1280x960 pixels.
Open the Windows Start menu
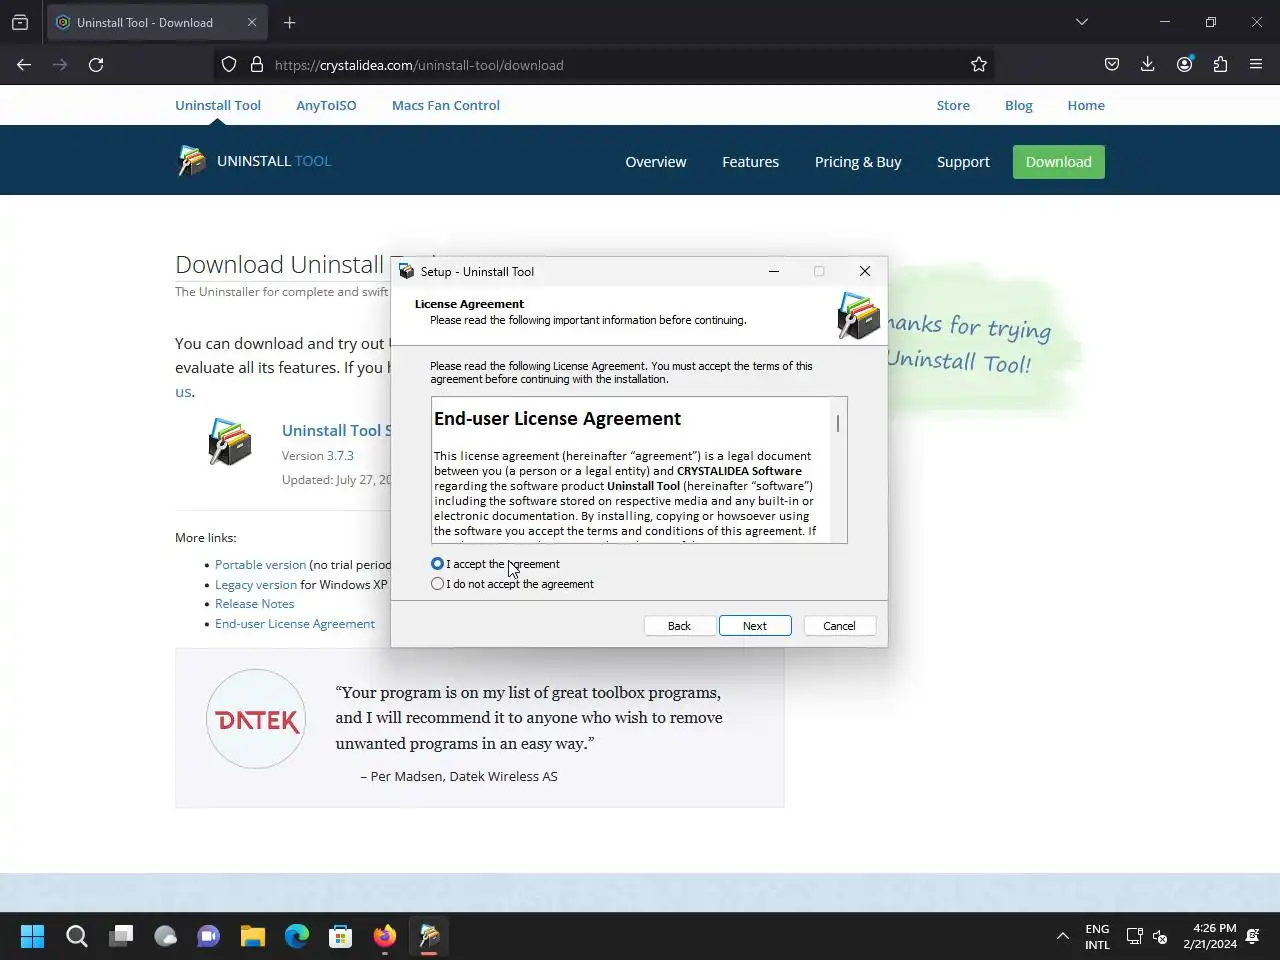click(x=32, y=936)
